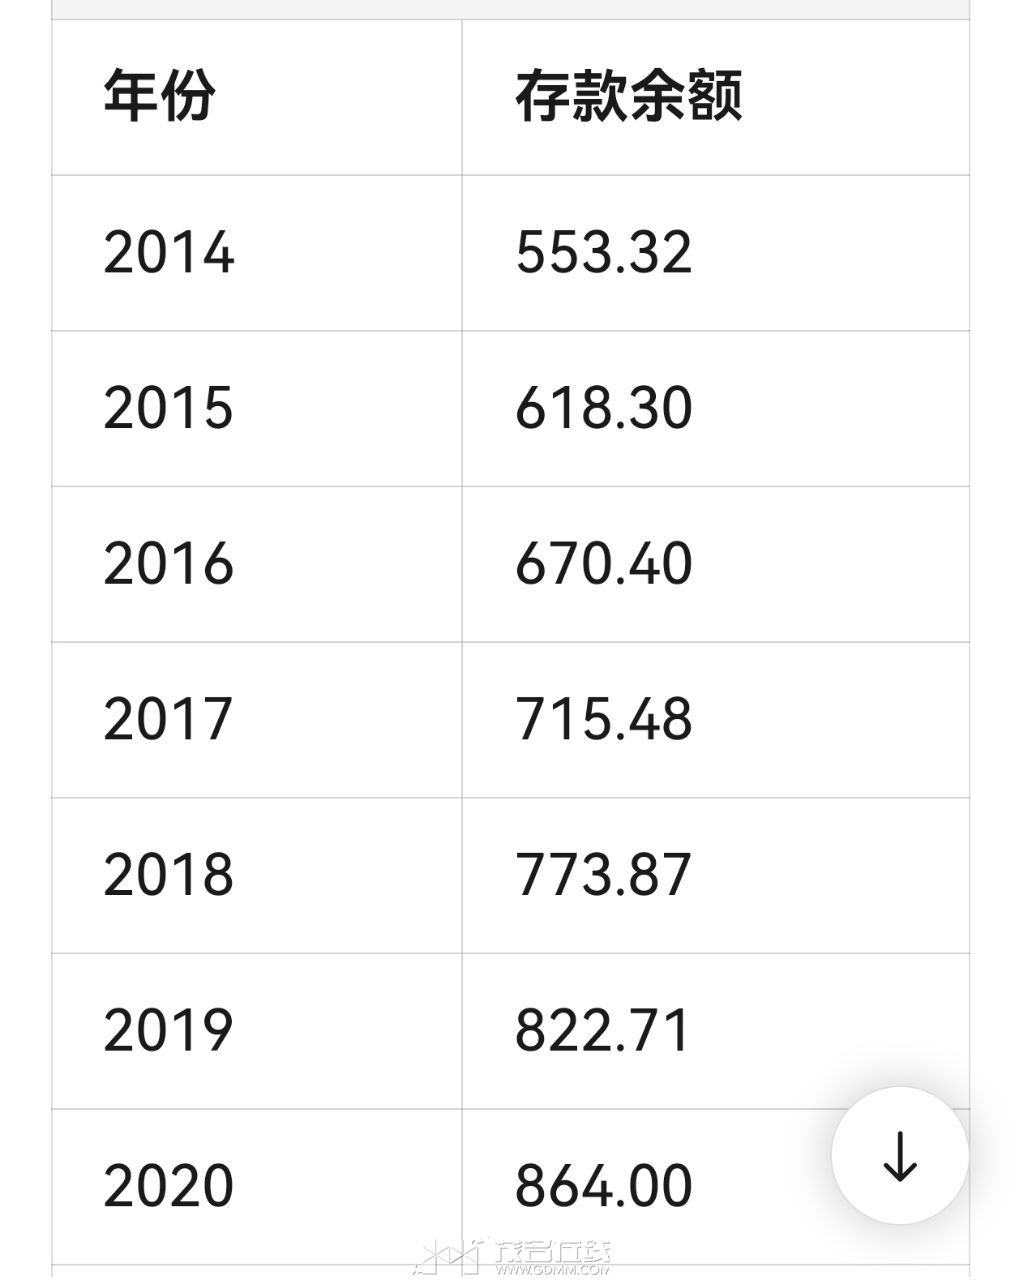Click the 618.30 balance value
Viewport: 1021px width, 1280px height.
point(603,408)
